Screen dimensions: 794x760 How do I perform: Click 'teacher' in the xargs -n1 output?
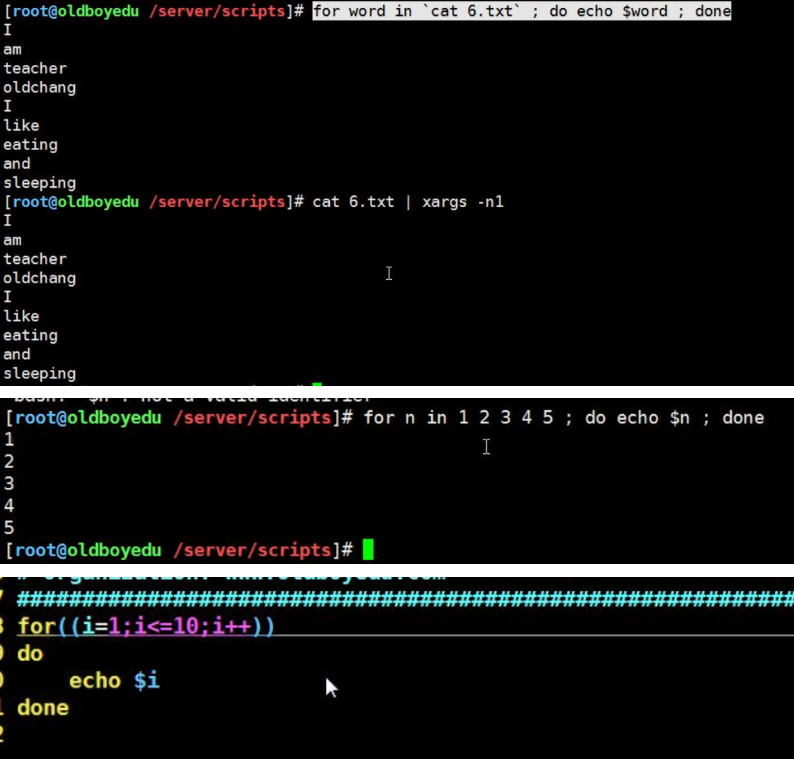click(35, 259)
